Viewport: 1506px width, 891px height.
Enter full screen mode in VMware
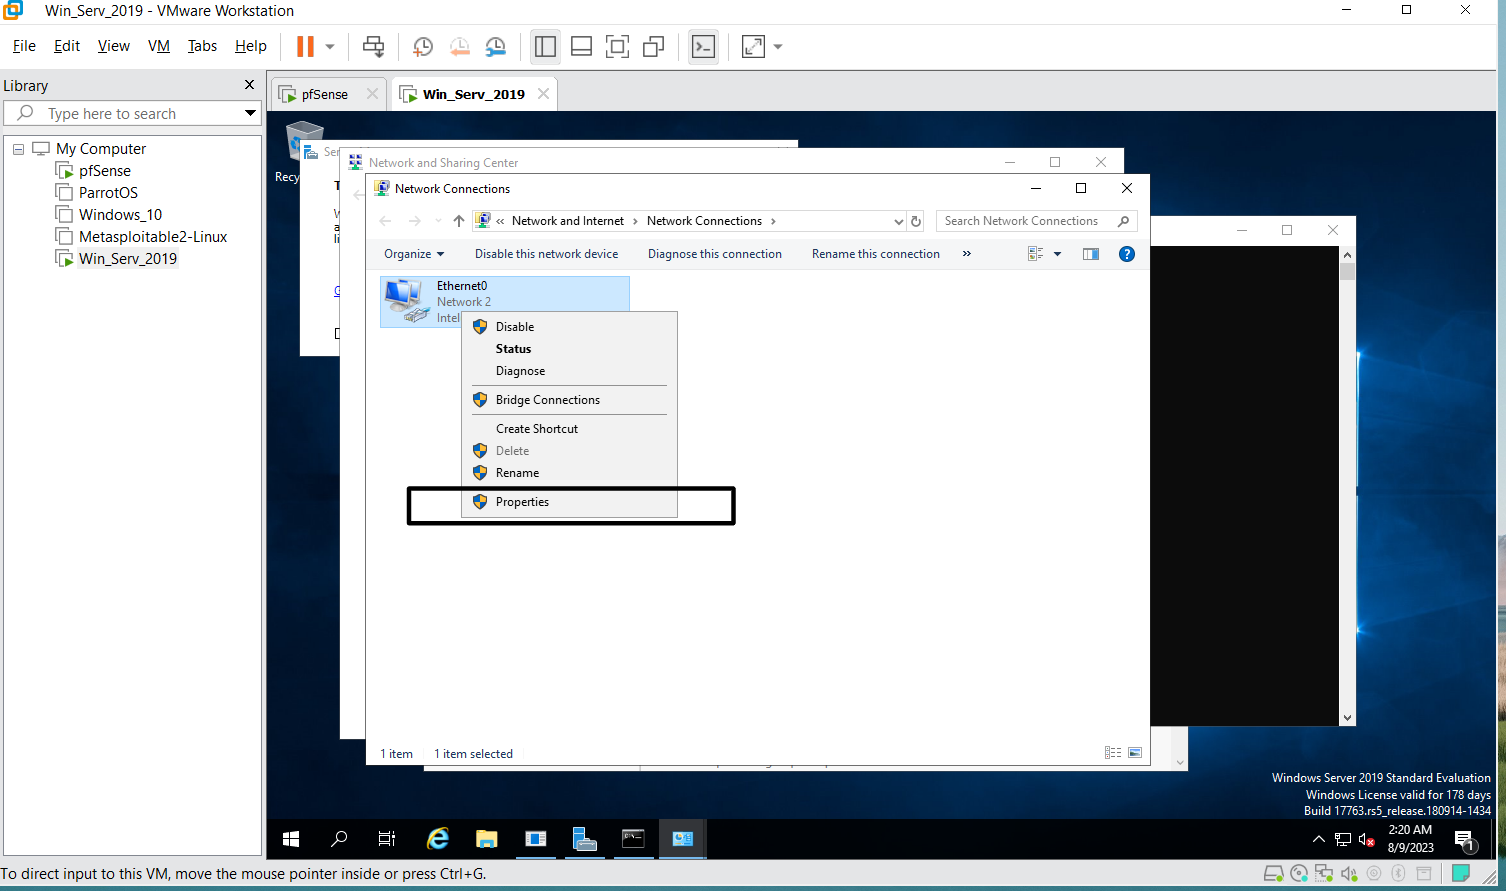pos(617,46)
